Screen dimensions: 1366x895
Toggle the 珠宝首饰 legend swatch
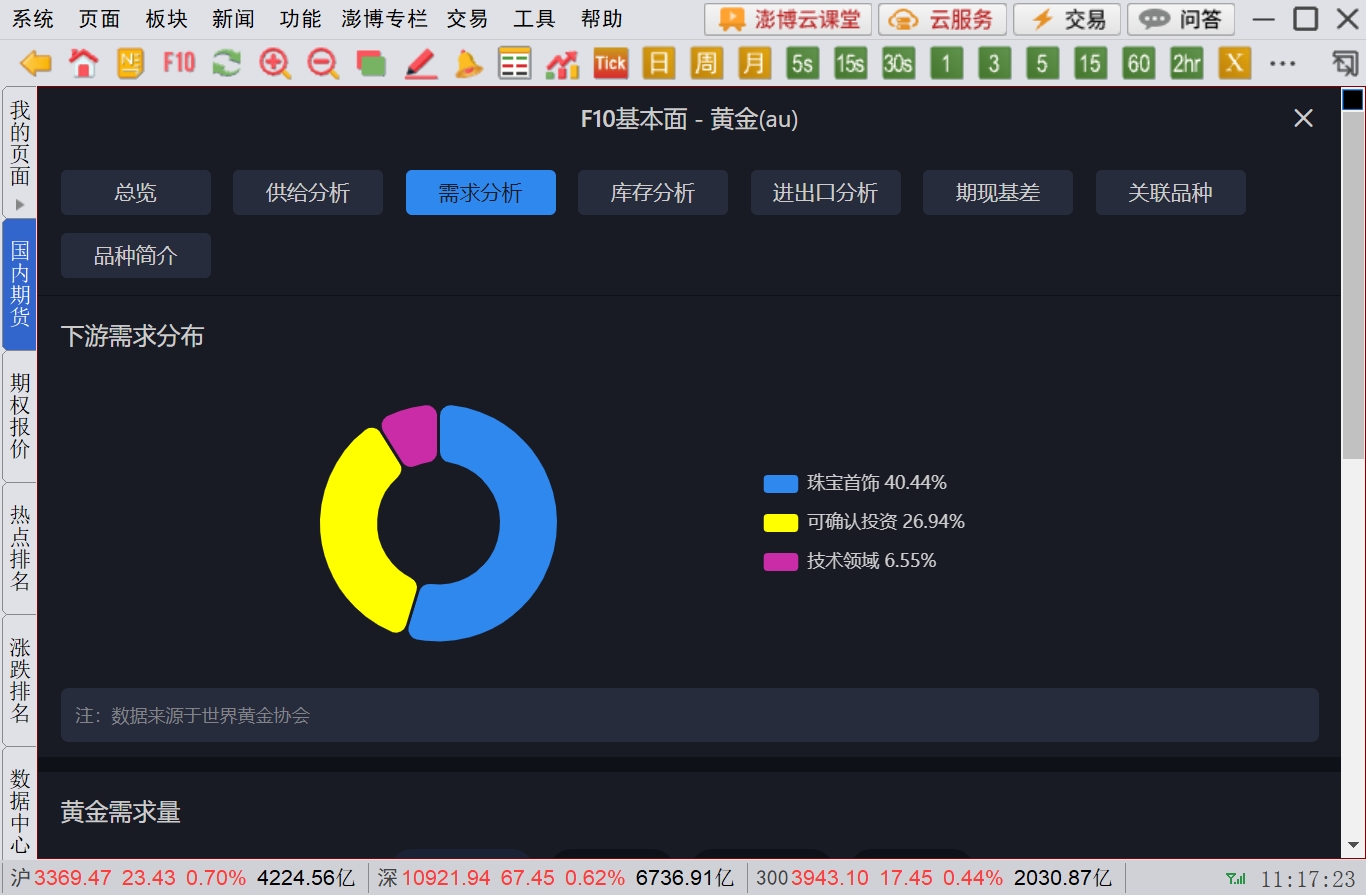pyautogui.click(x=781, y=483)
